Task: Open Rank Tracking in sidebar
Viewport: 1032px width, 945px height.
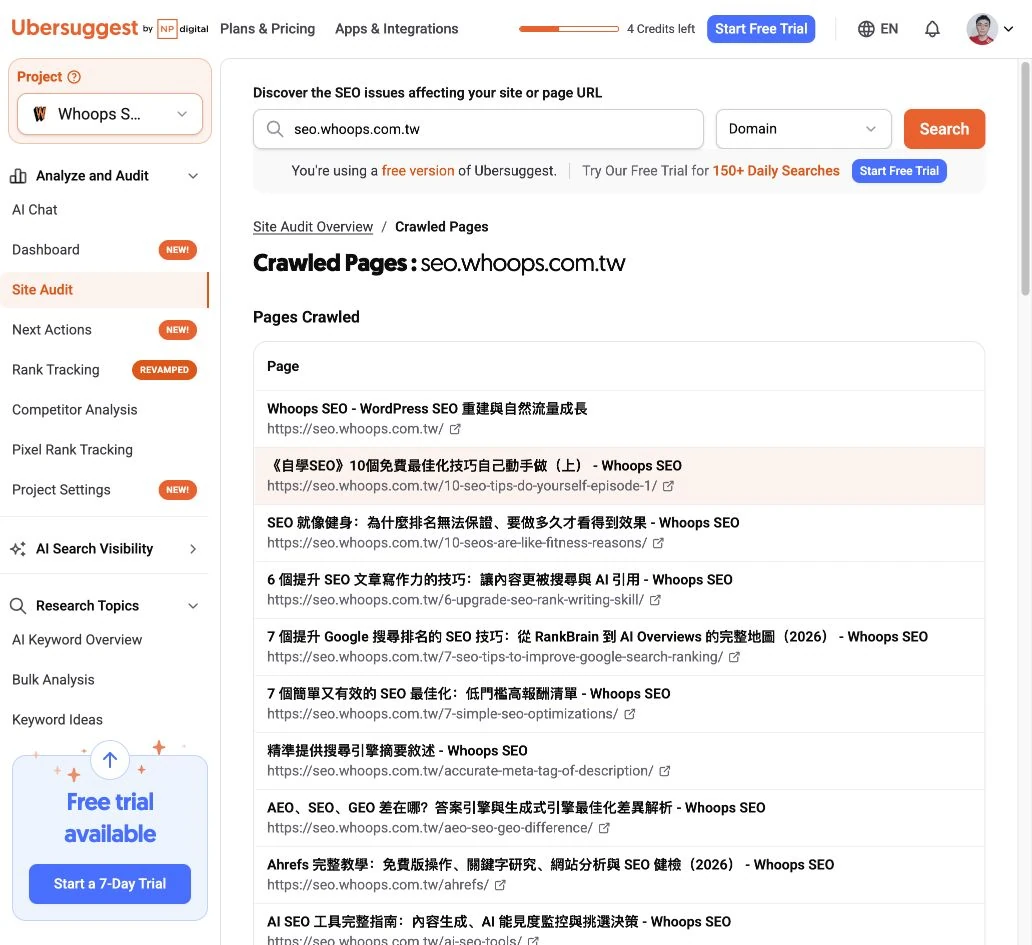Action: [x=56, y=370]
